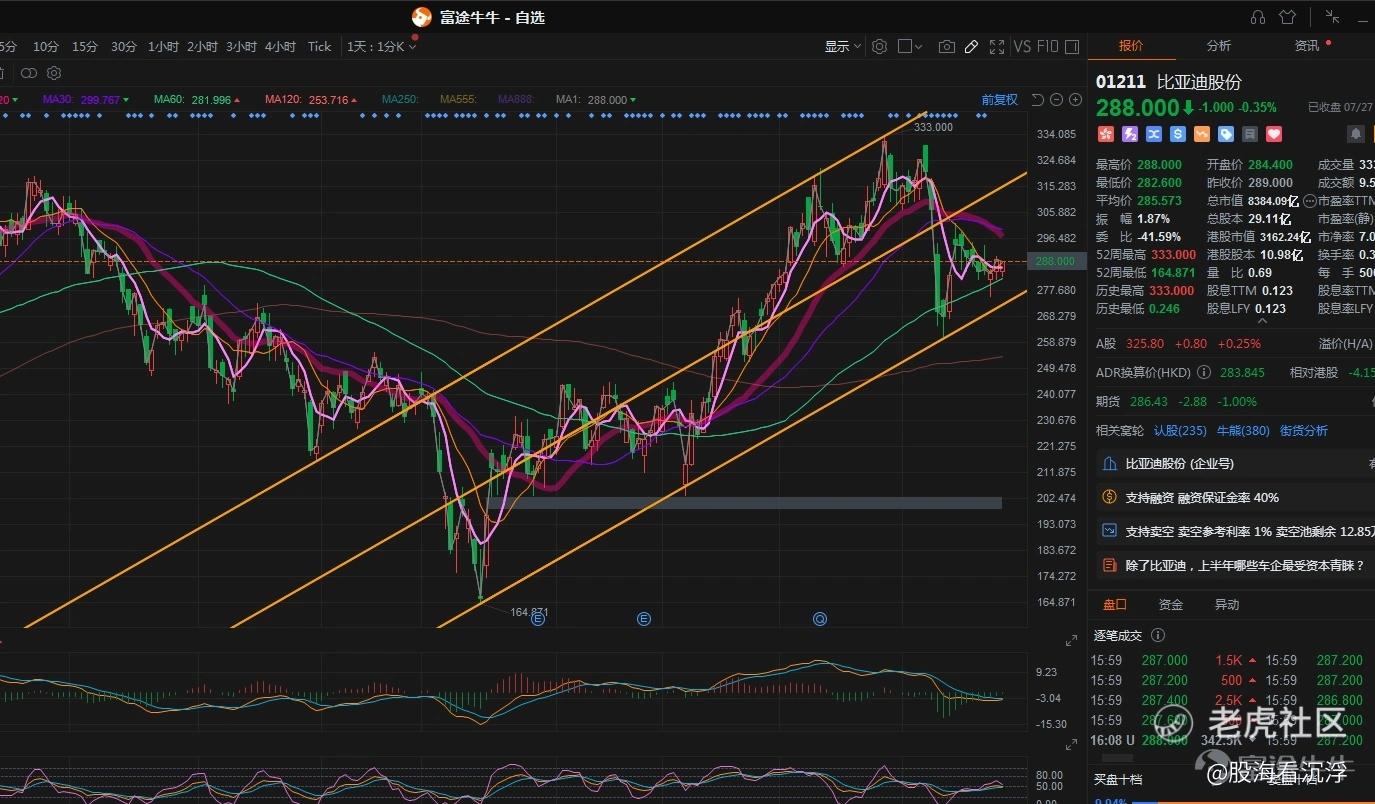Click the gray note list icon
This screenshot has height=804, width=1375.
1250,134
